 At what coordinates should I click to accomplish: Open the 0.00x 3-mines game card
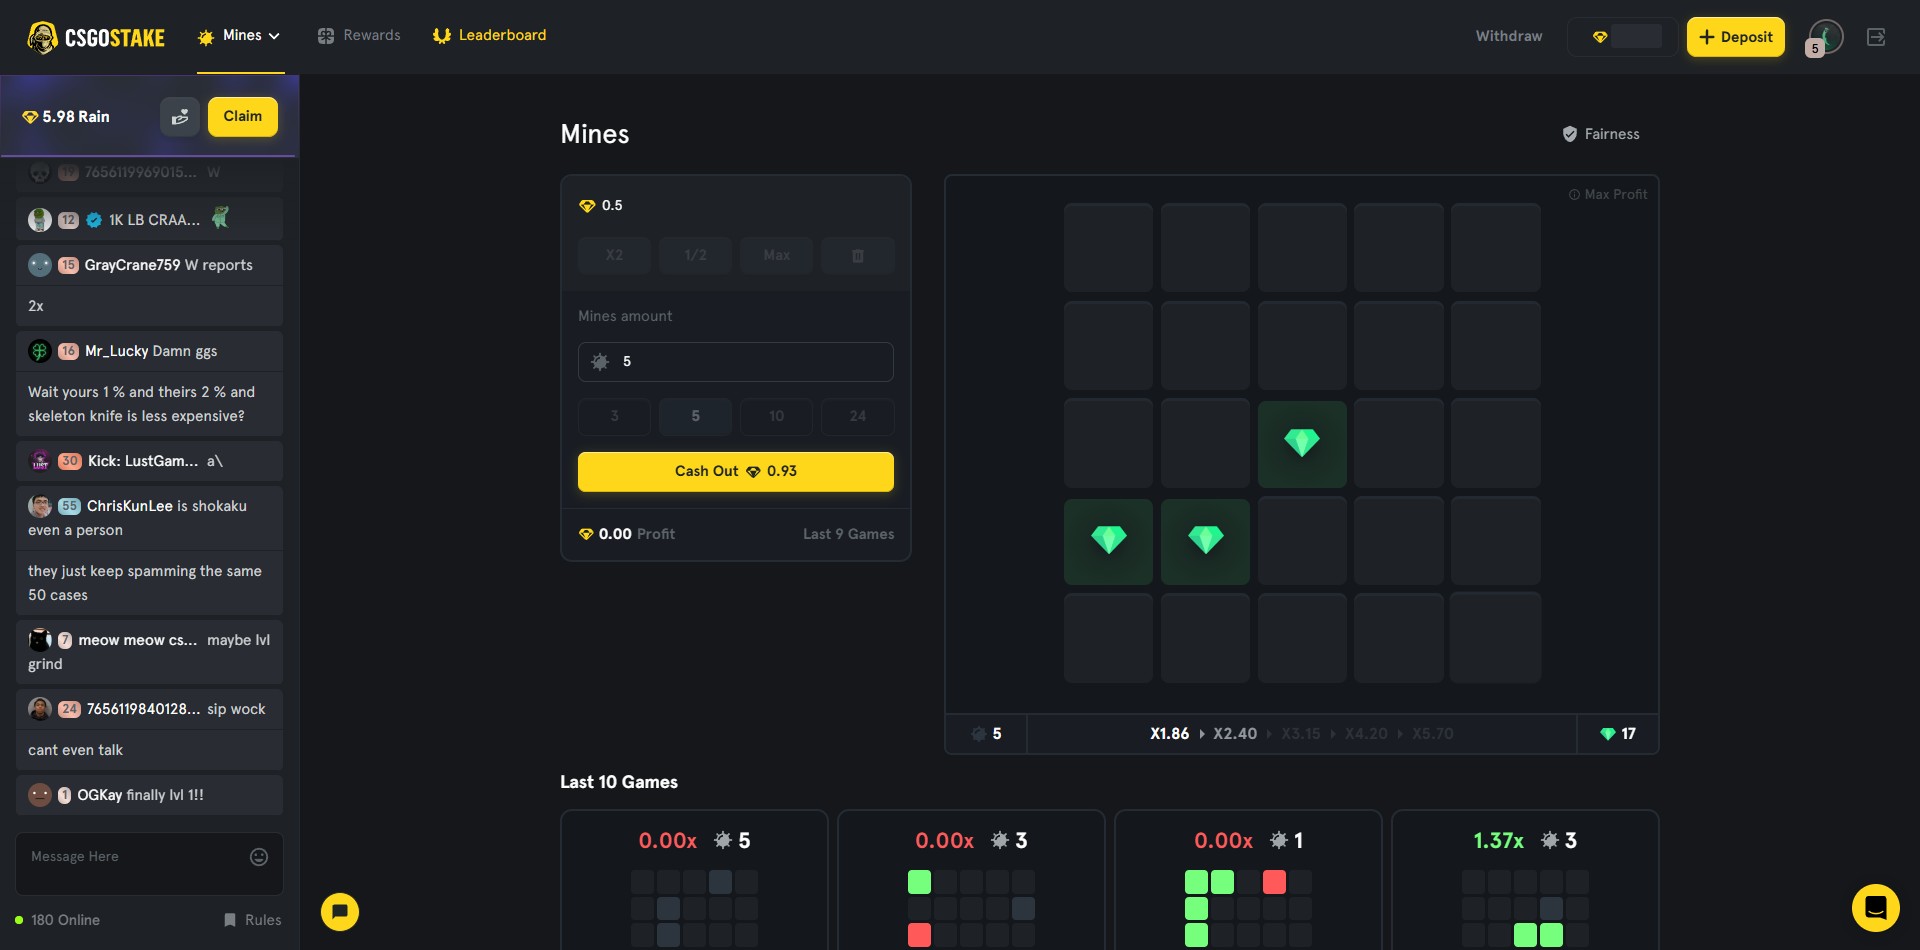(x=971, y=880)
